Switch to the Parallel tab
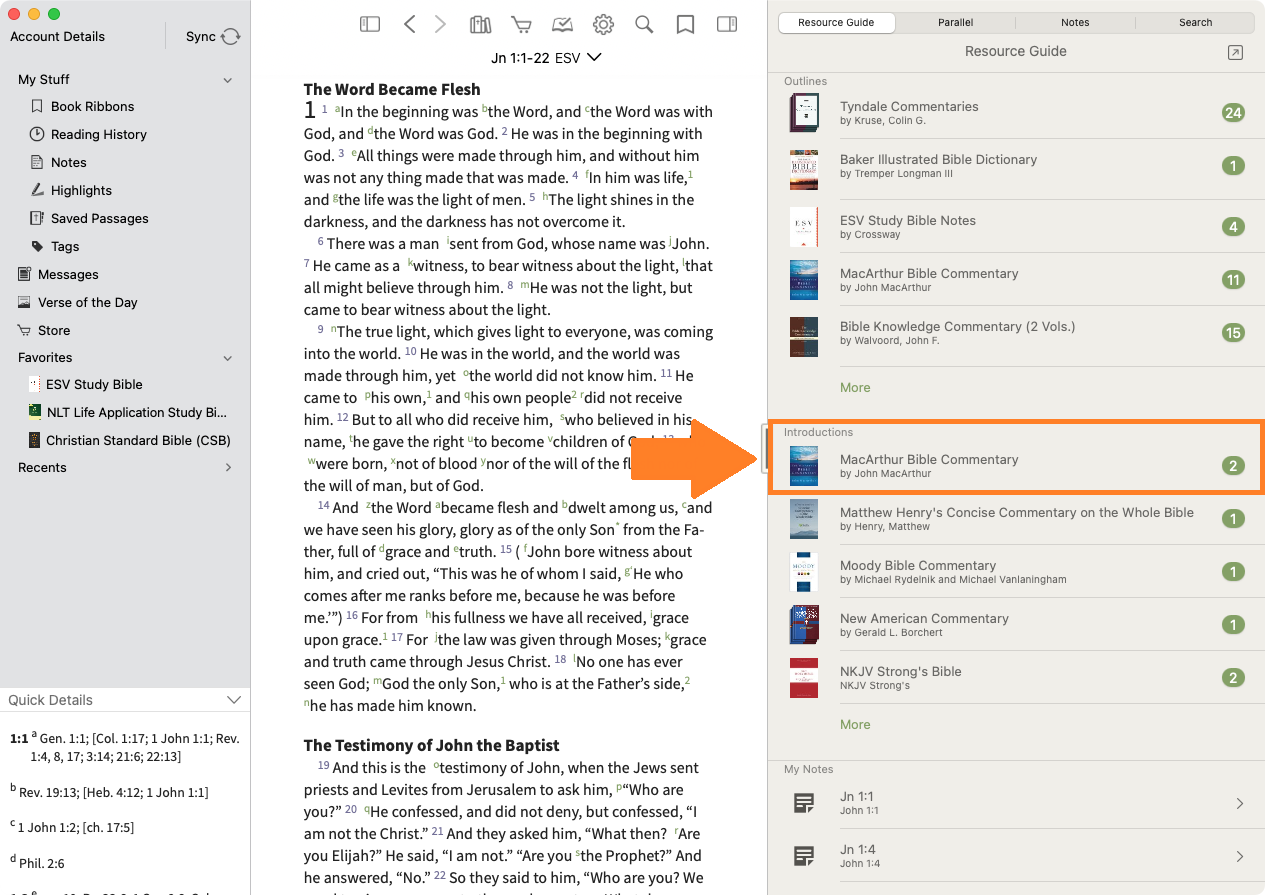Image resolution: width=1265 pixels, height=895 pixels. coord(956,22)
